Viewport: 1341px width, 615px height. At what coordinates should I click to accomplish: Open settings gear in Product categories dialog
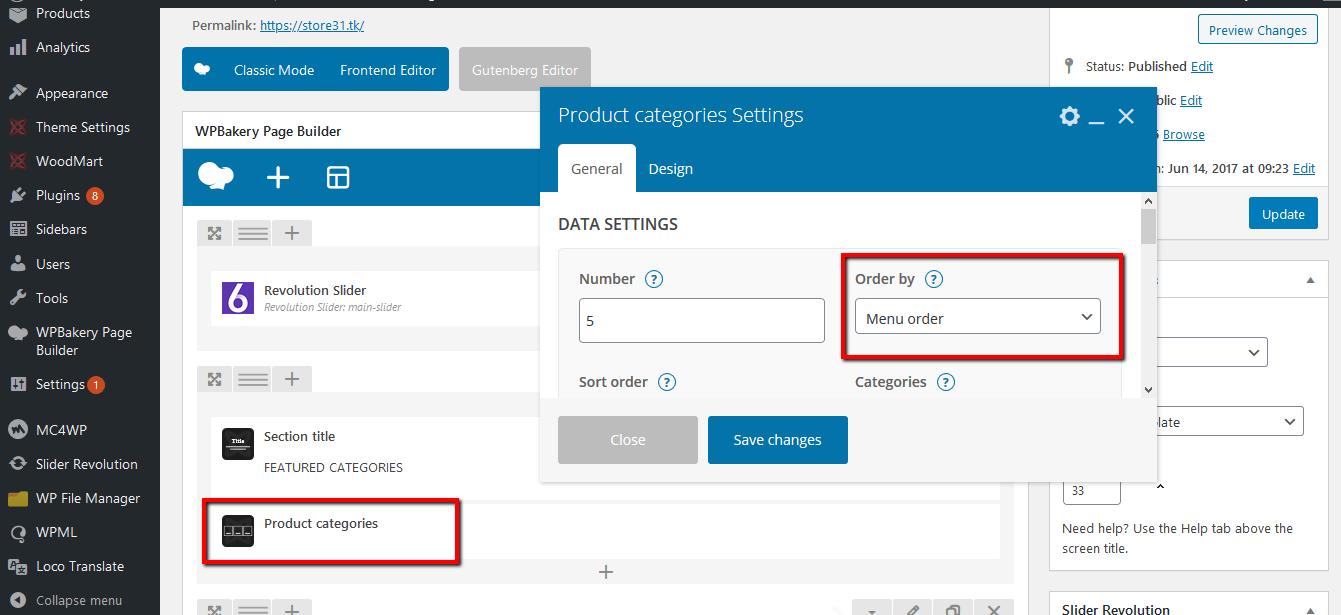[1070, 116]
